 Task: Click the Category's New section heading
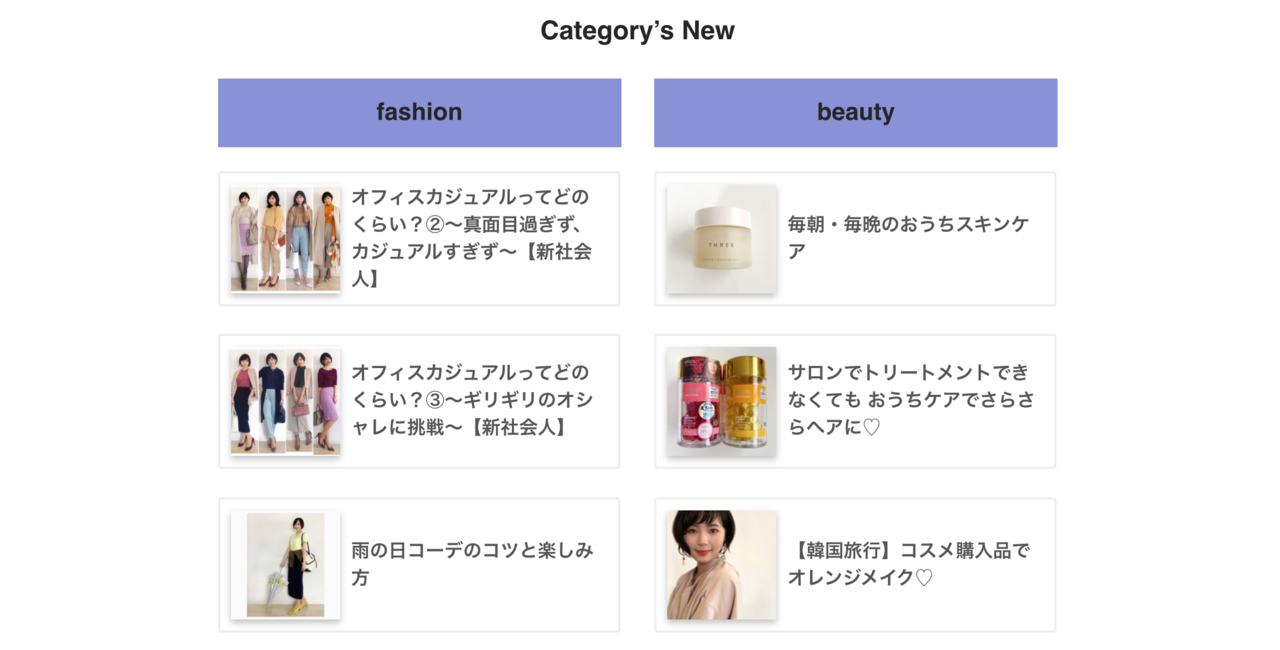pyautogui.click(x=638, y=31)
